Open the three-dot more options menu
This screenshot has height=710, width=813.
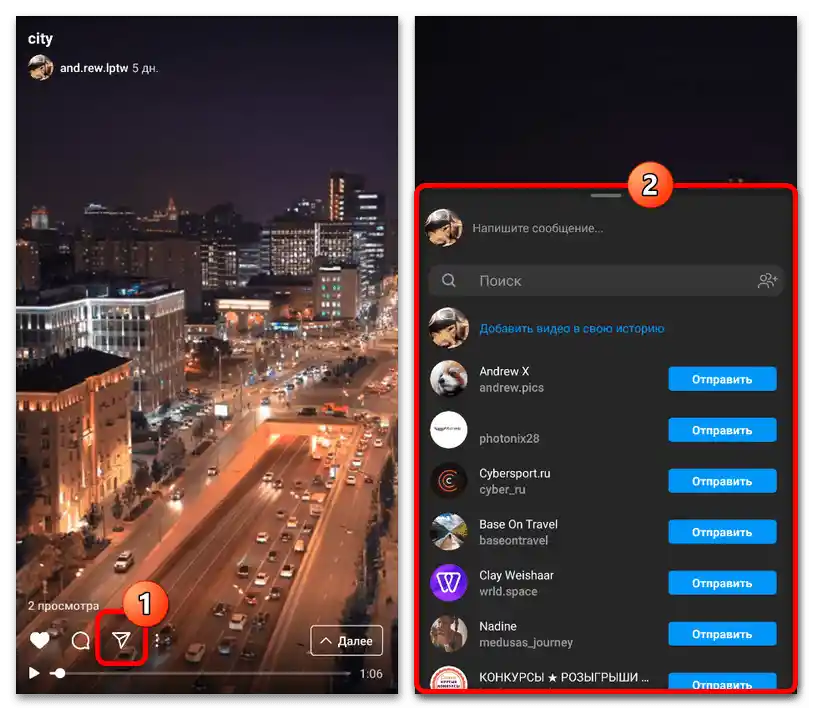click(x=157, y=641)
